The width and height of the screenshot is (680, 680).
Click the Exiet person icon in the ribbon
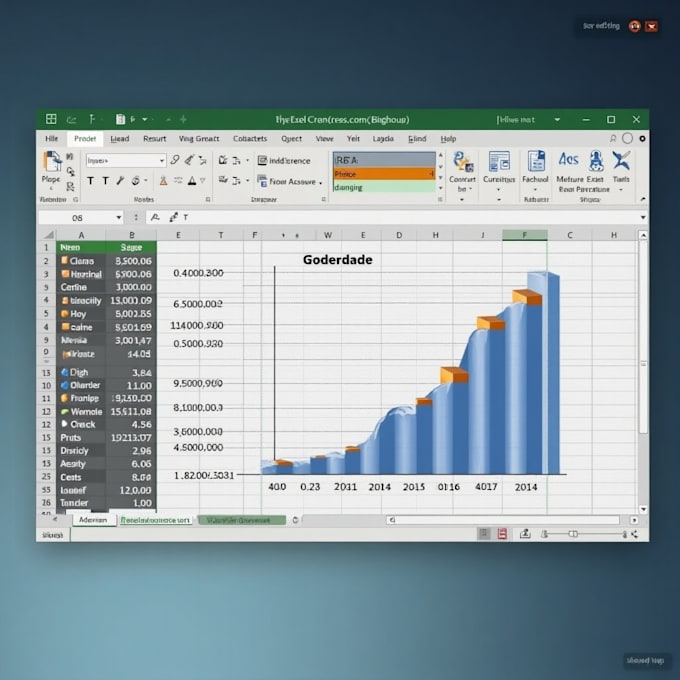(x=596, y=160)
